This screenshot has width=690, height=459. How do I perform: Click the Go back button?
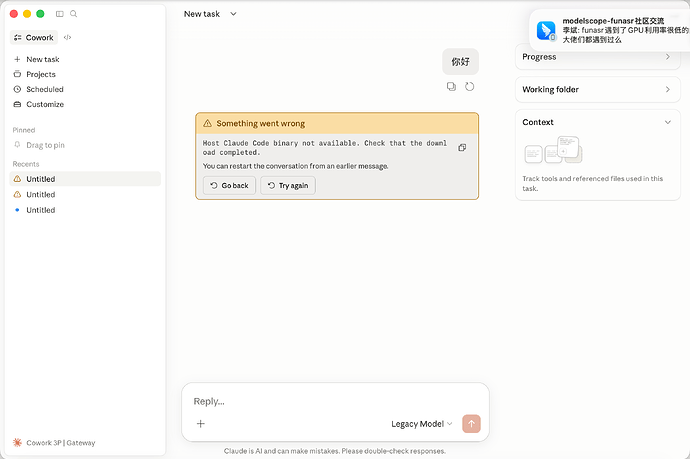tap(229, 185)
